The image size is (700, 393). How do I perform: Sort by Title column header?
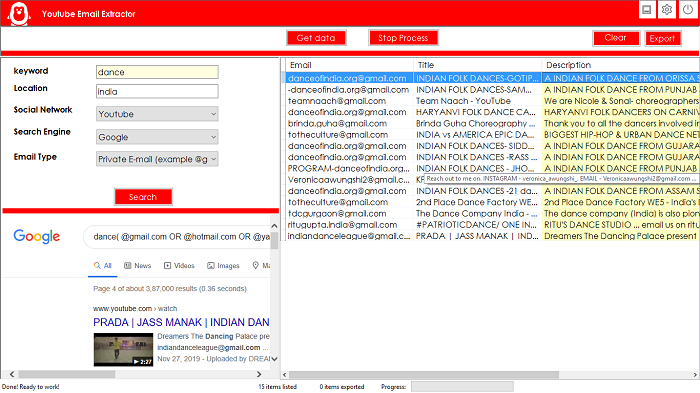point(477,65)
